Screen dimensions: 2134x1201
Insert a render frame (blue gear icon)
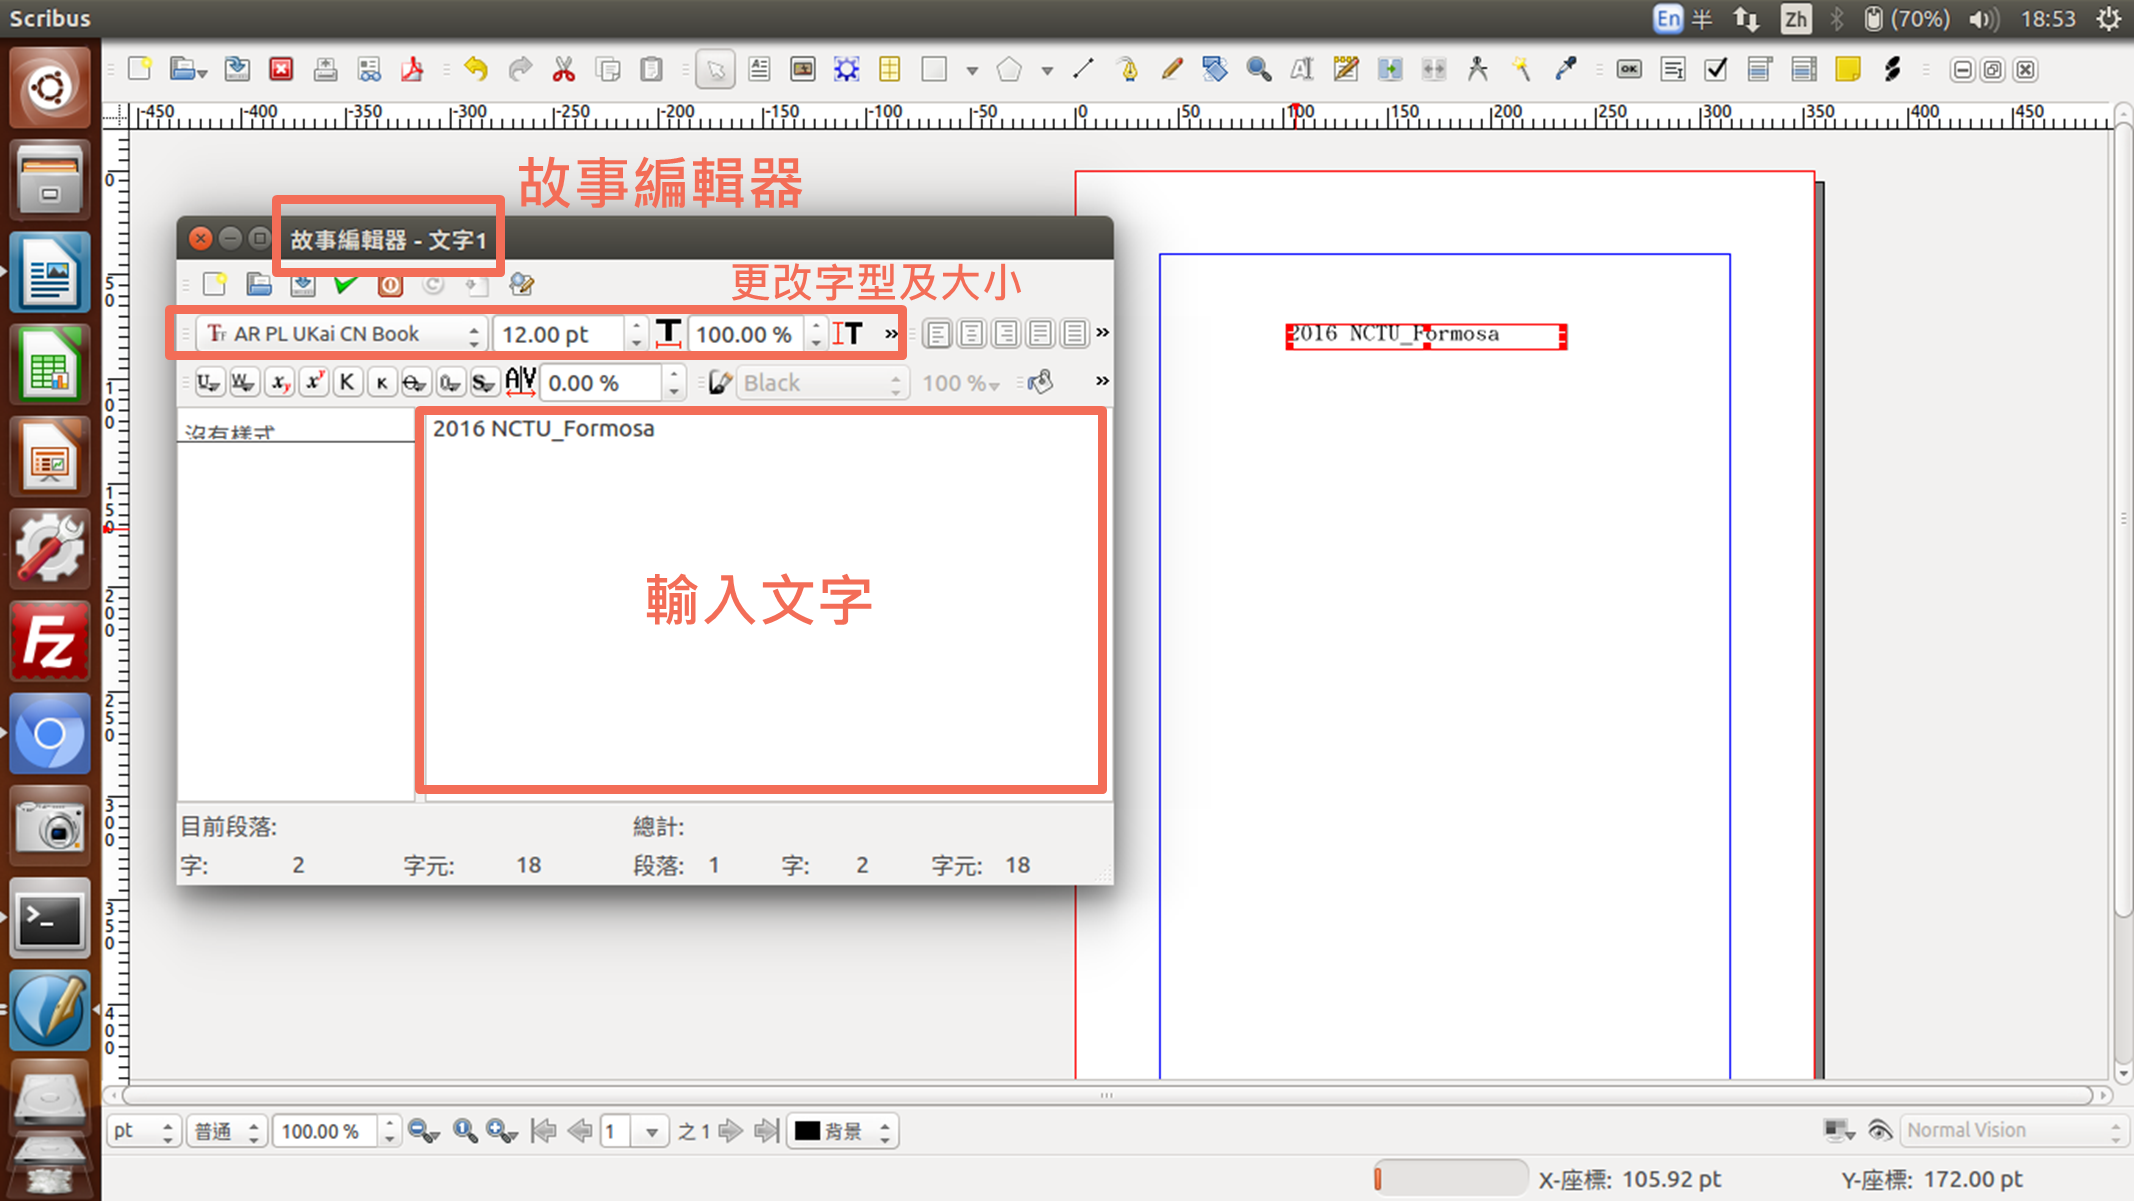[x=846, y=69]
